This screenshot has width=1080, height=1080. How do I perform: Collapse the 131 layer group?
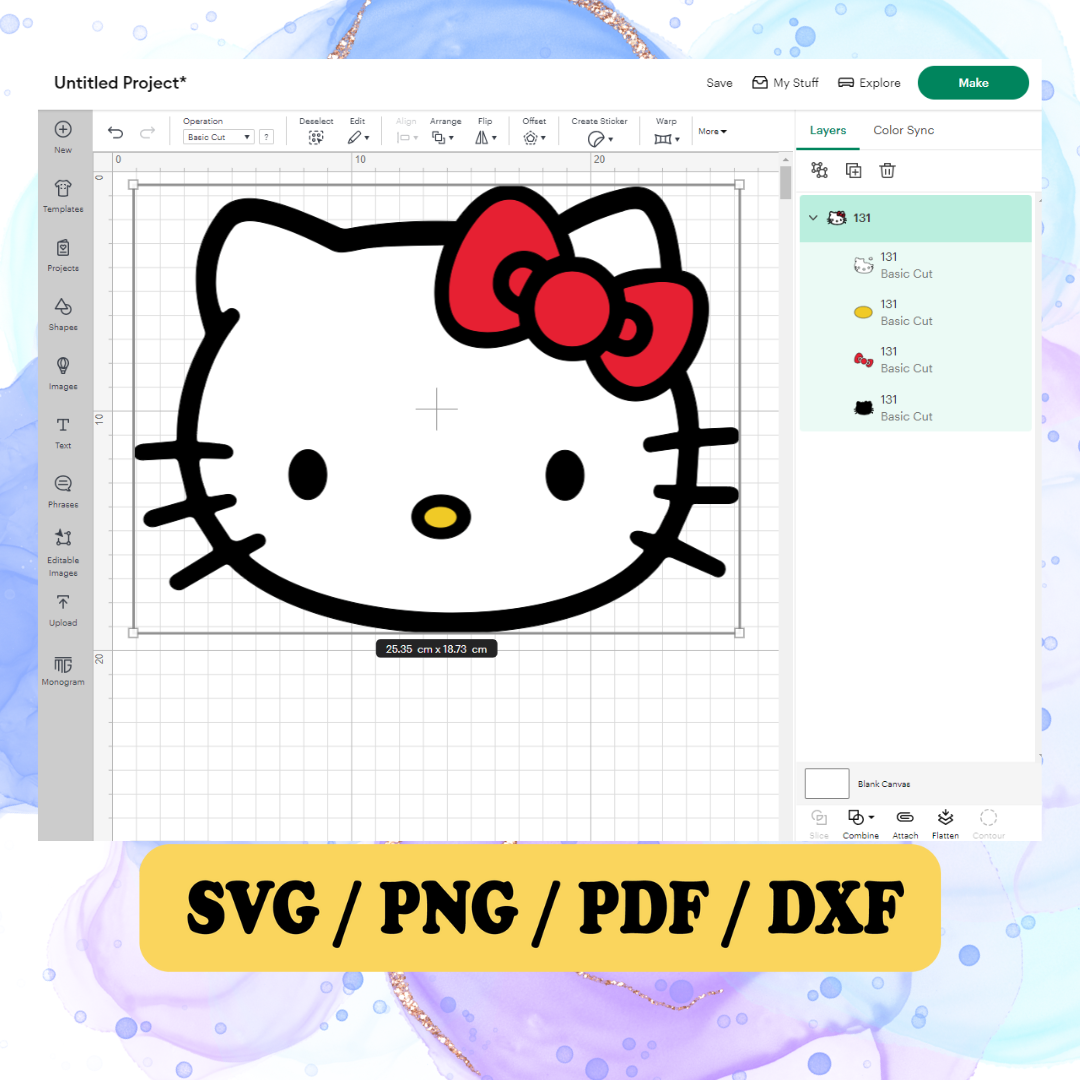tap(813, 218)
